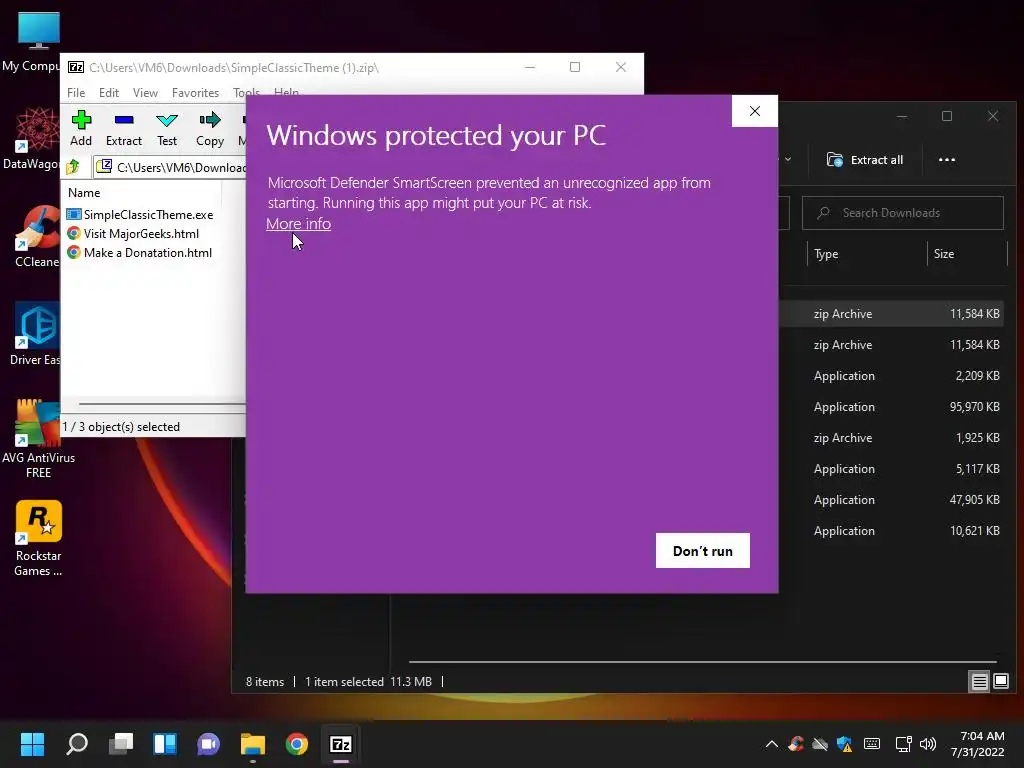Image resolution: width=1024 pixels, height=768 pixels.
Task: Click the Add tool in 7-Zip
Action: pos(81,129)
